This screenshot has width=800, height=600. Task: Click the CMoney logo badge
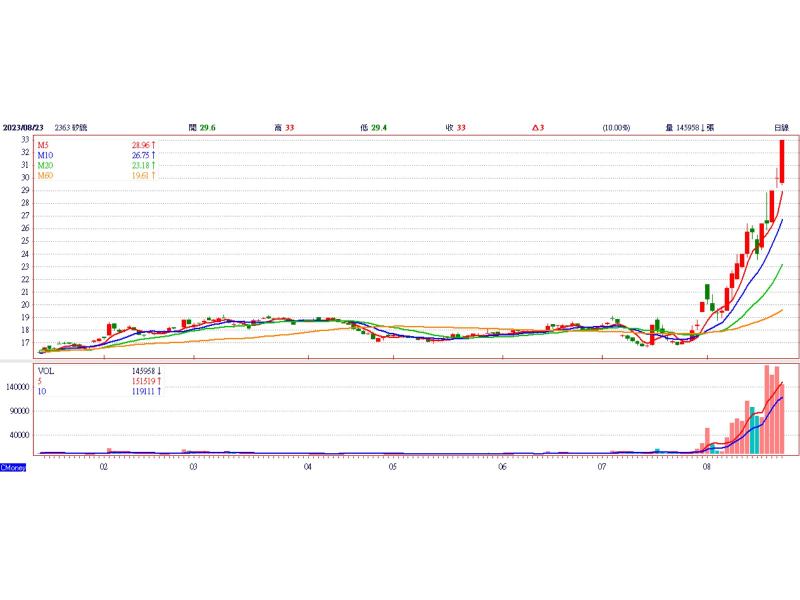click(x=13, y=468)
